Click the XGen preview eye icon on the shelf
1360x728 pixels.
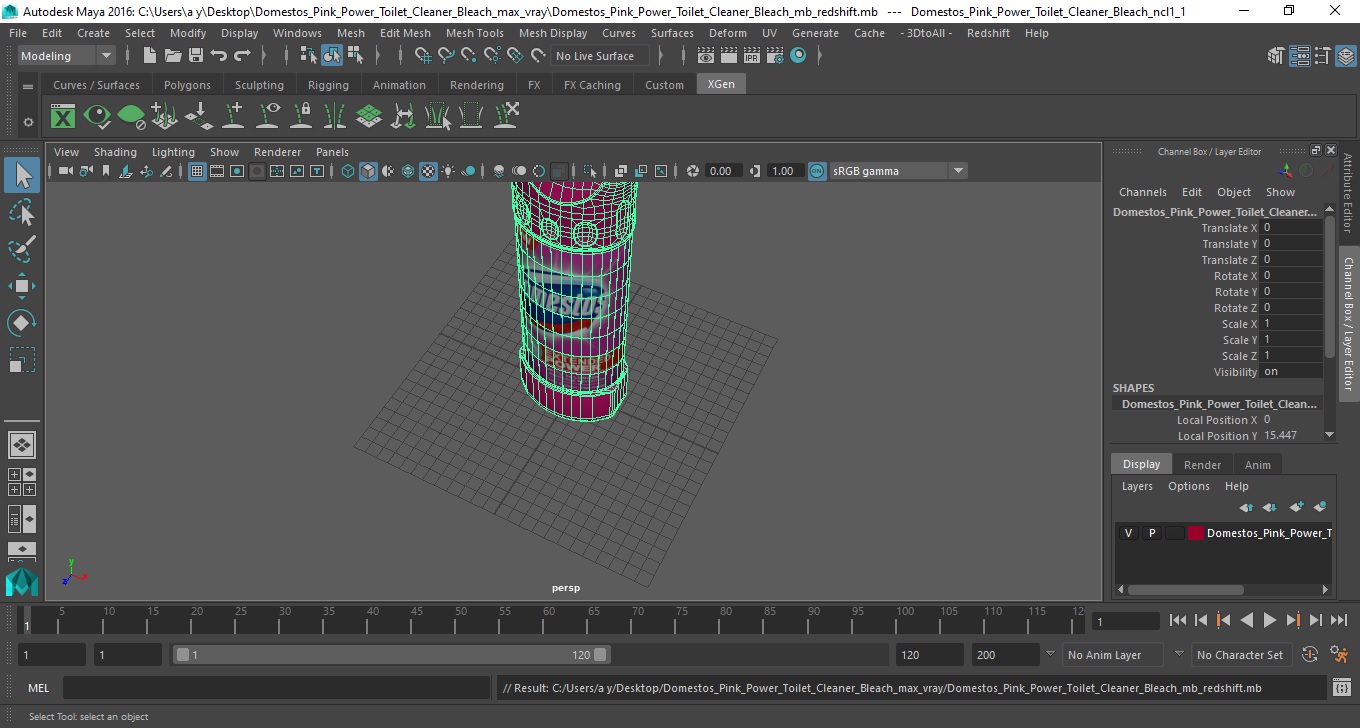click(x=97, y=117)
